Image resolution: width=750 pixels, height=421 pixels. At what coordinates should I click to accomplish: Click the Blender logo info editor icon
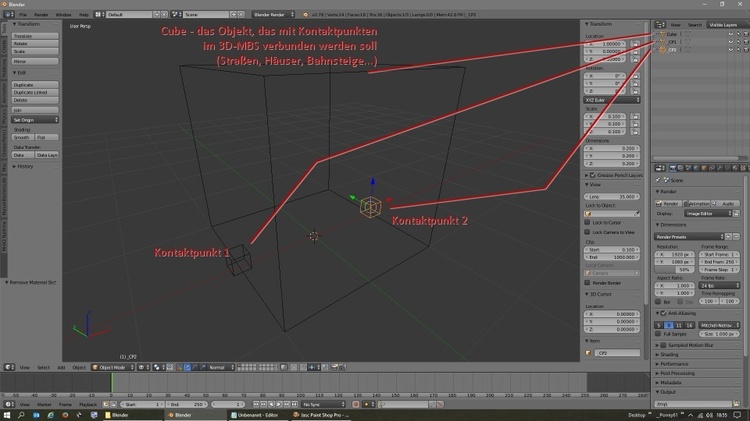(x=9, y=14)
